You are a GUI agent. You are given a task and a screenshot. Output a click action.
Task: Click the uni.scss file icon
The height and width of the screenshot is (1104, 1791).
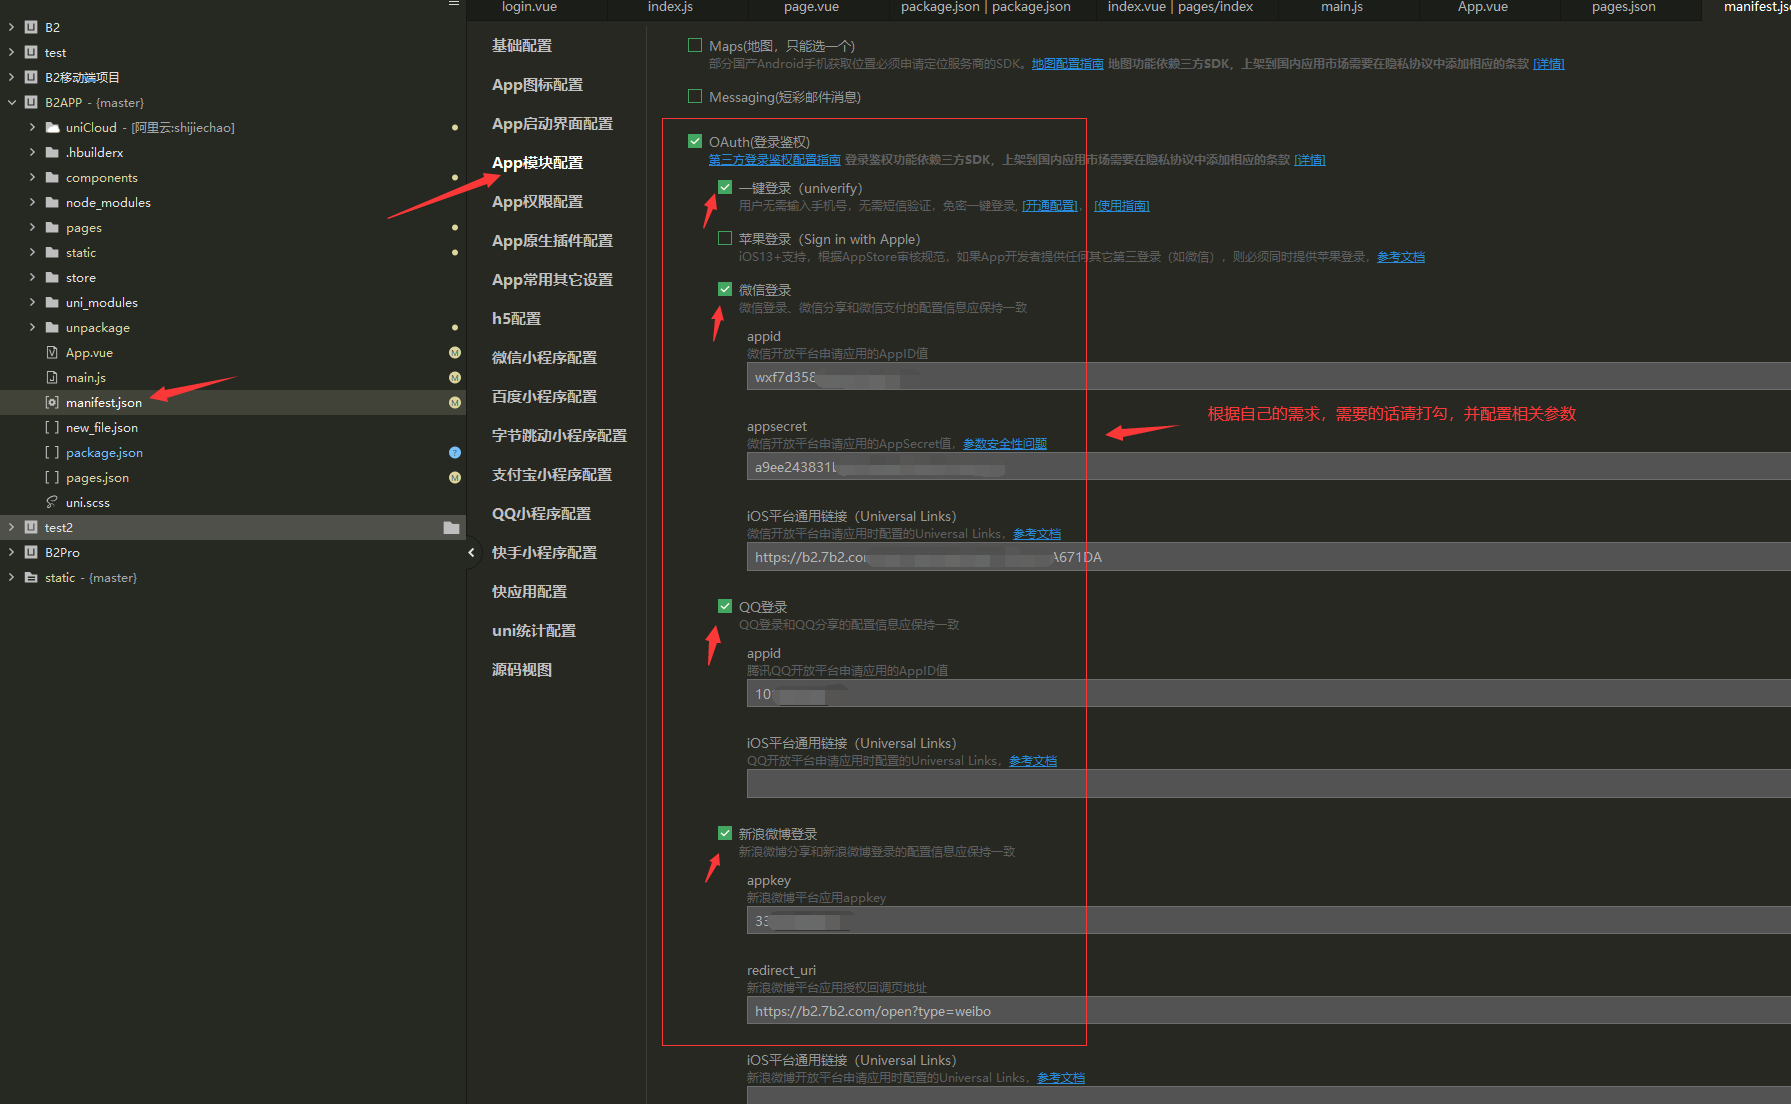[52, 503]
